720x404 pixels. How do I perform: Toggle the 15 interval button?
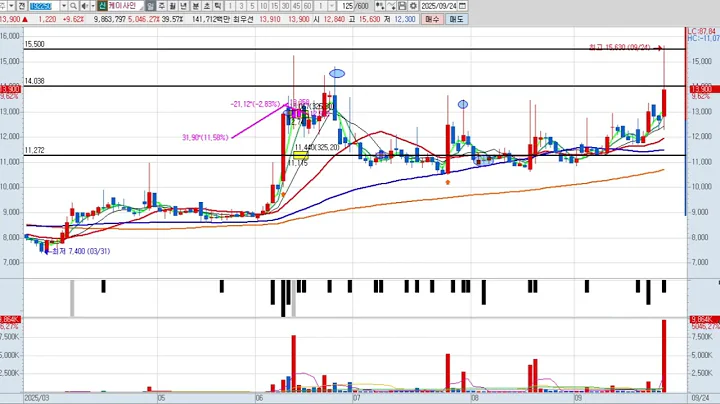point(274,6)
